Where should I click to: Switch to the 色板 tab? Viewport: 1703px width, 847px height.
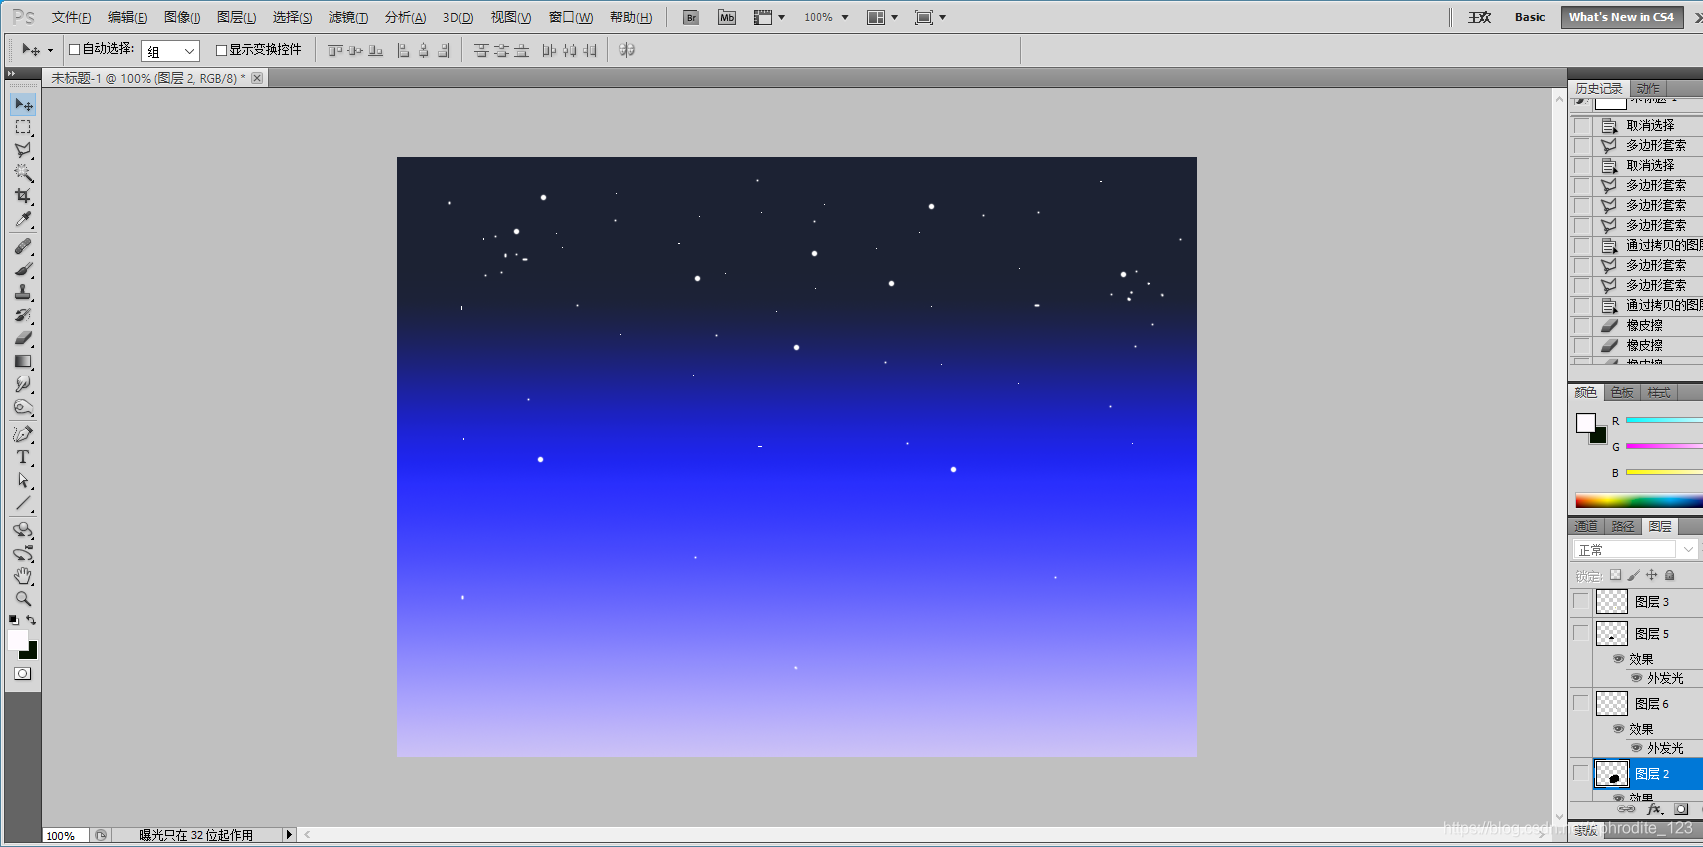(1622, 392)
